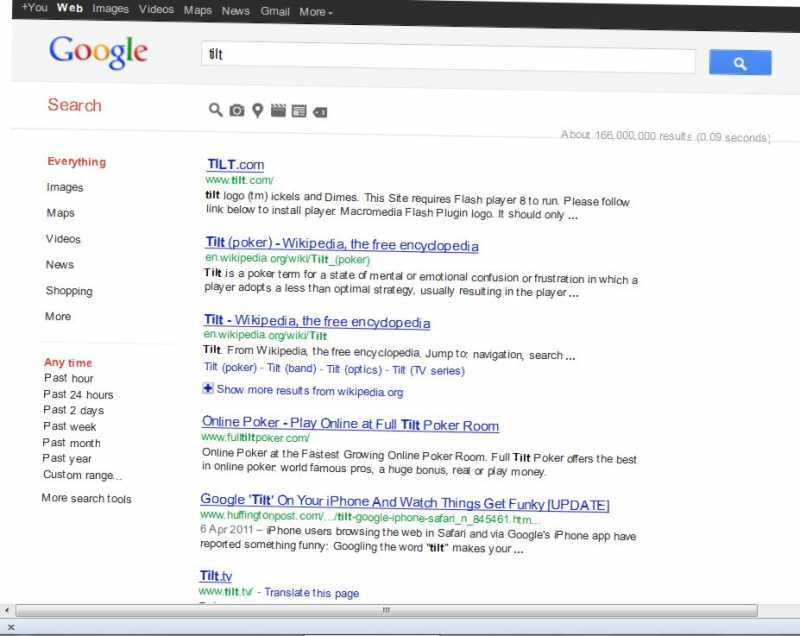Filter by Maps in the left sidebar
This screenshot has height=636, width=800.
click(x=61, y=213)
